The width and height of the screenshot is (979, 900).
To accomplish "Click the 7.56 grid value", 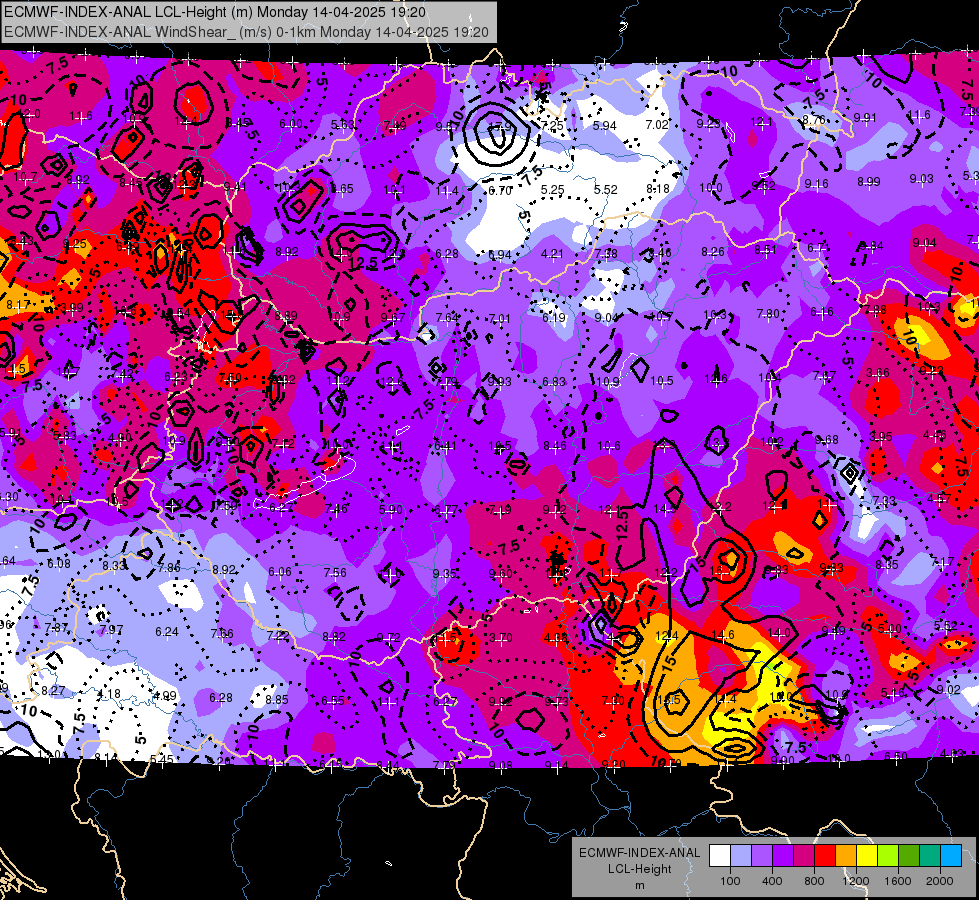I will 335,573.
